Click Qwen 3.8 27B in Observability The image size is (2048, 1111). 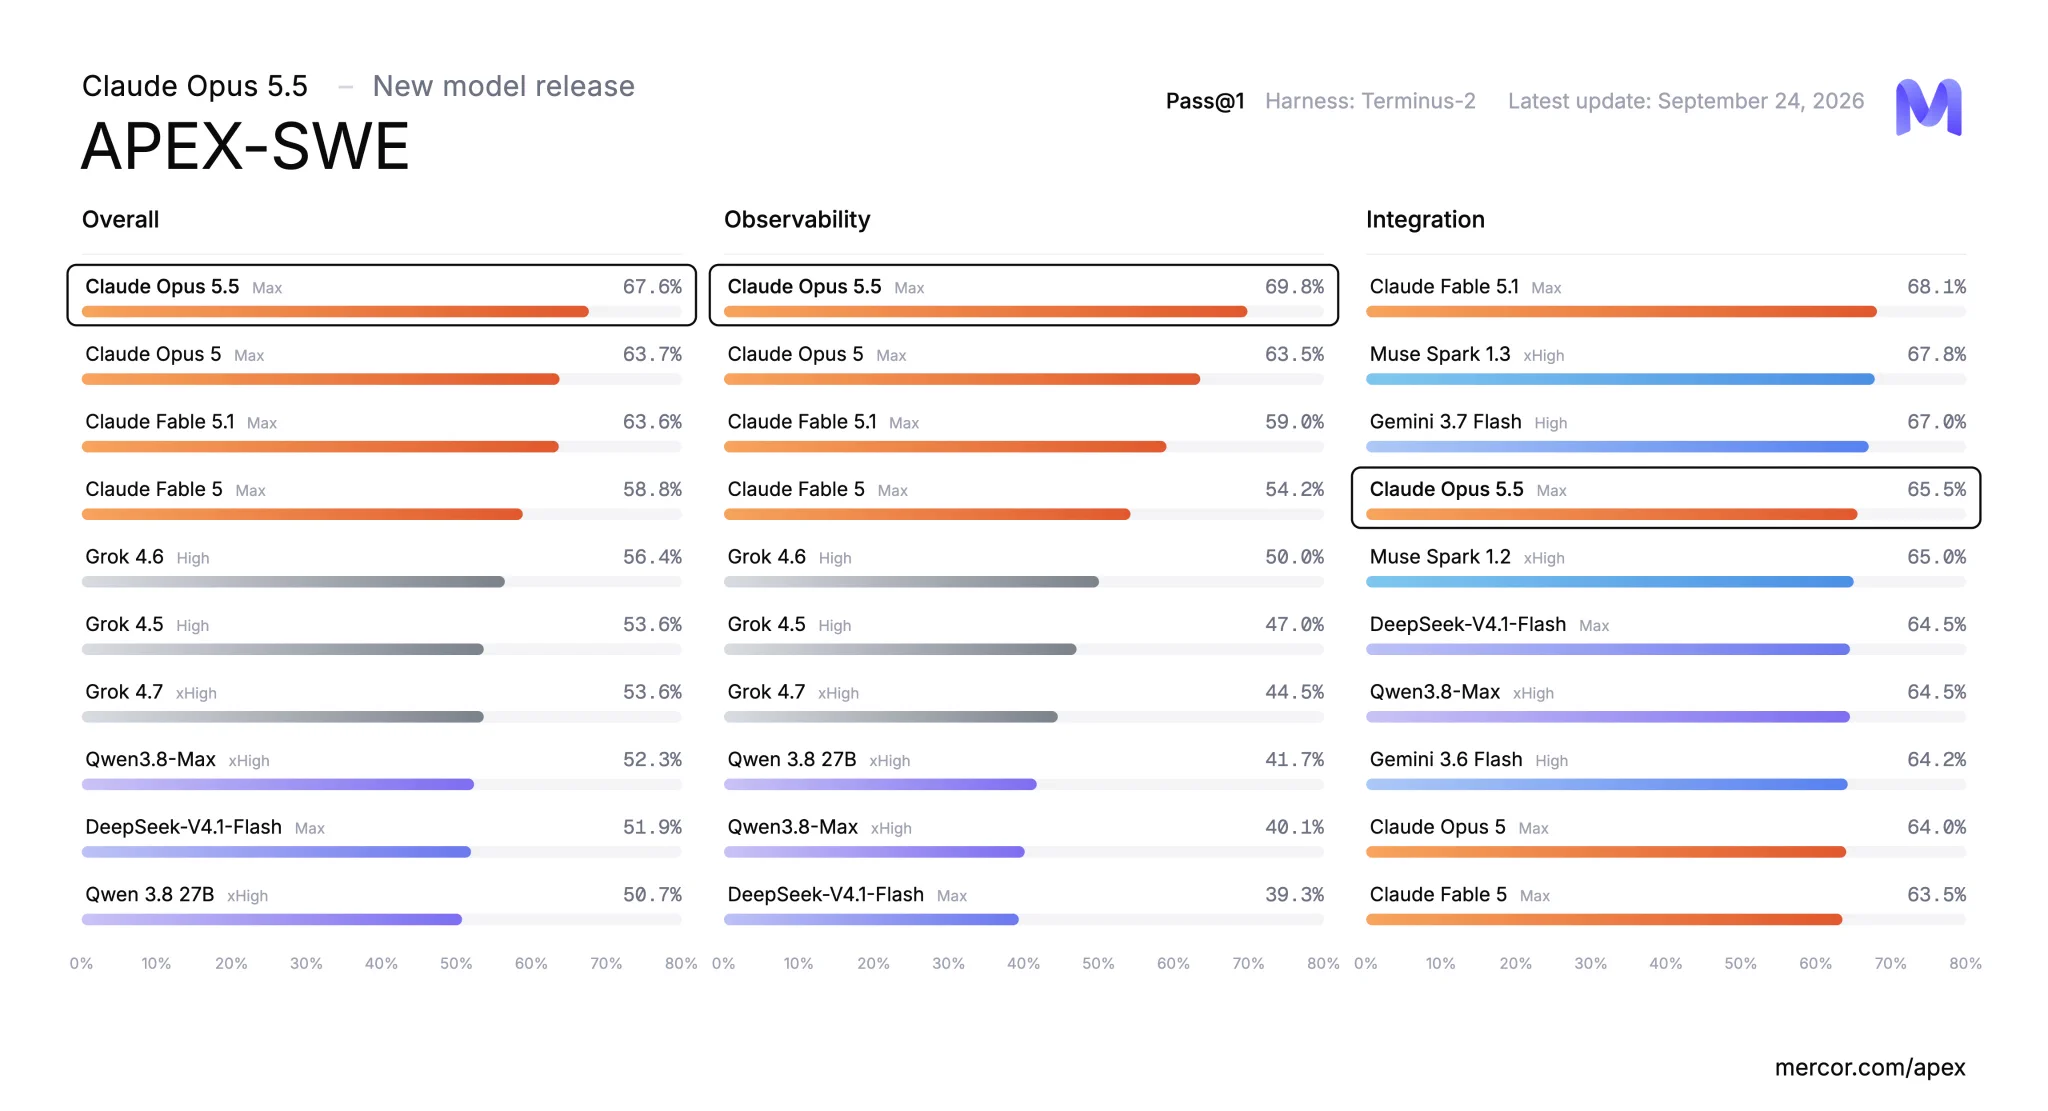click(x=792, y=759)
